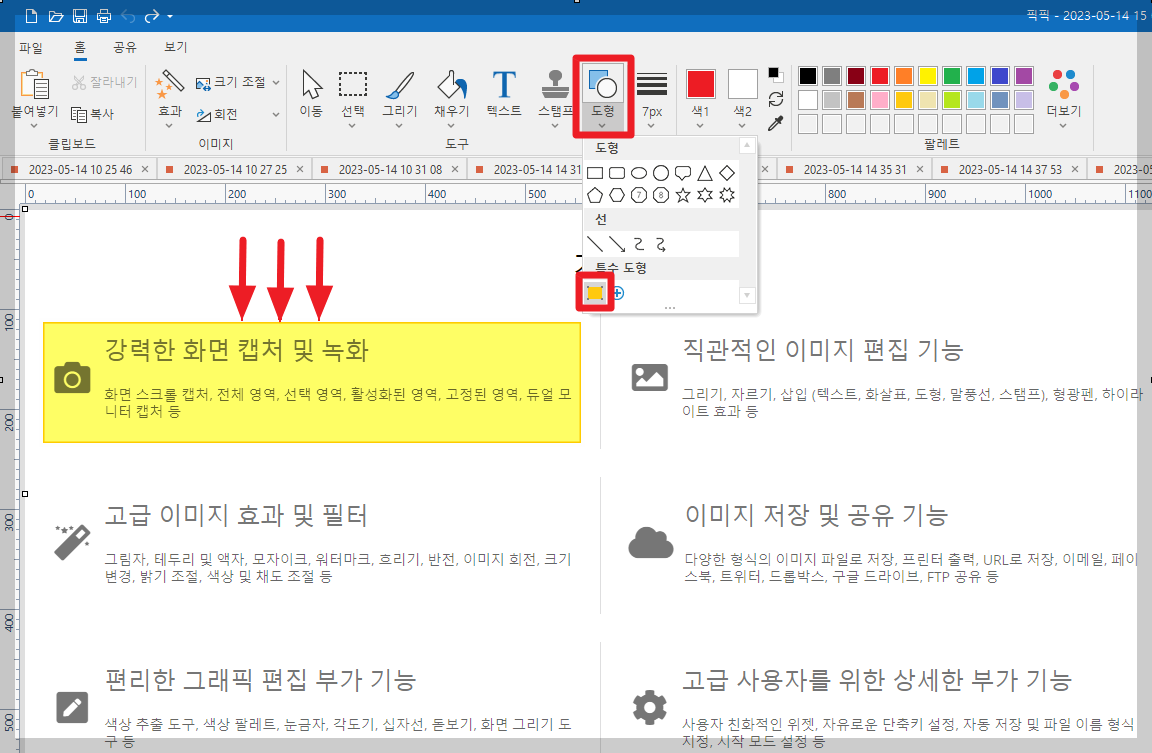Select the 이동 (Move) tool
The width and height of the screenshot is (1152, 753).
tap(310, 90)
